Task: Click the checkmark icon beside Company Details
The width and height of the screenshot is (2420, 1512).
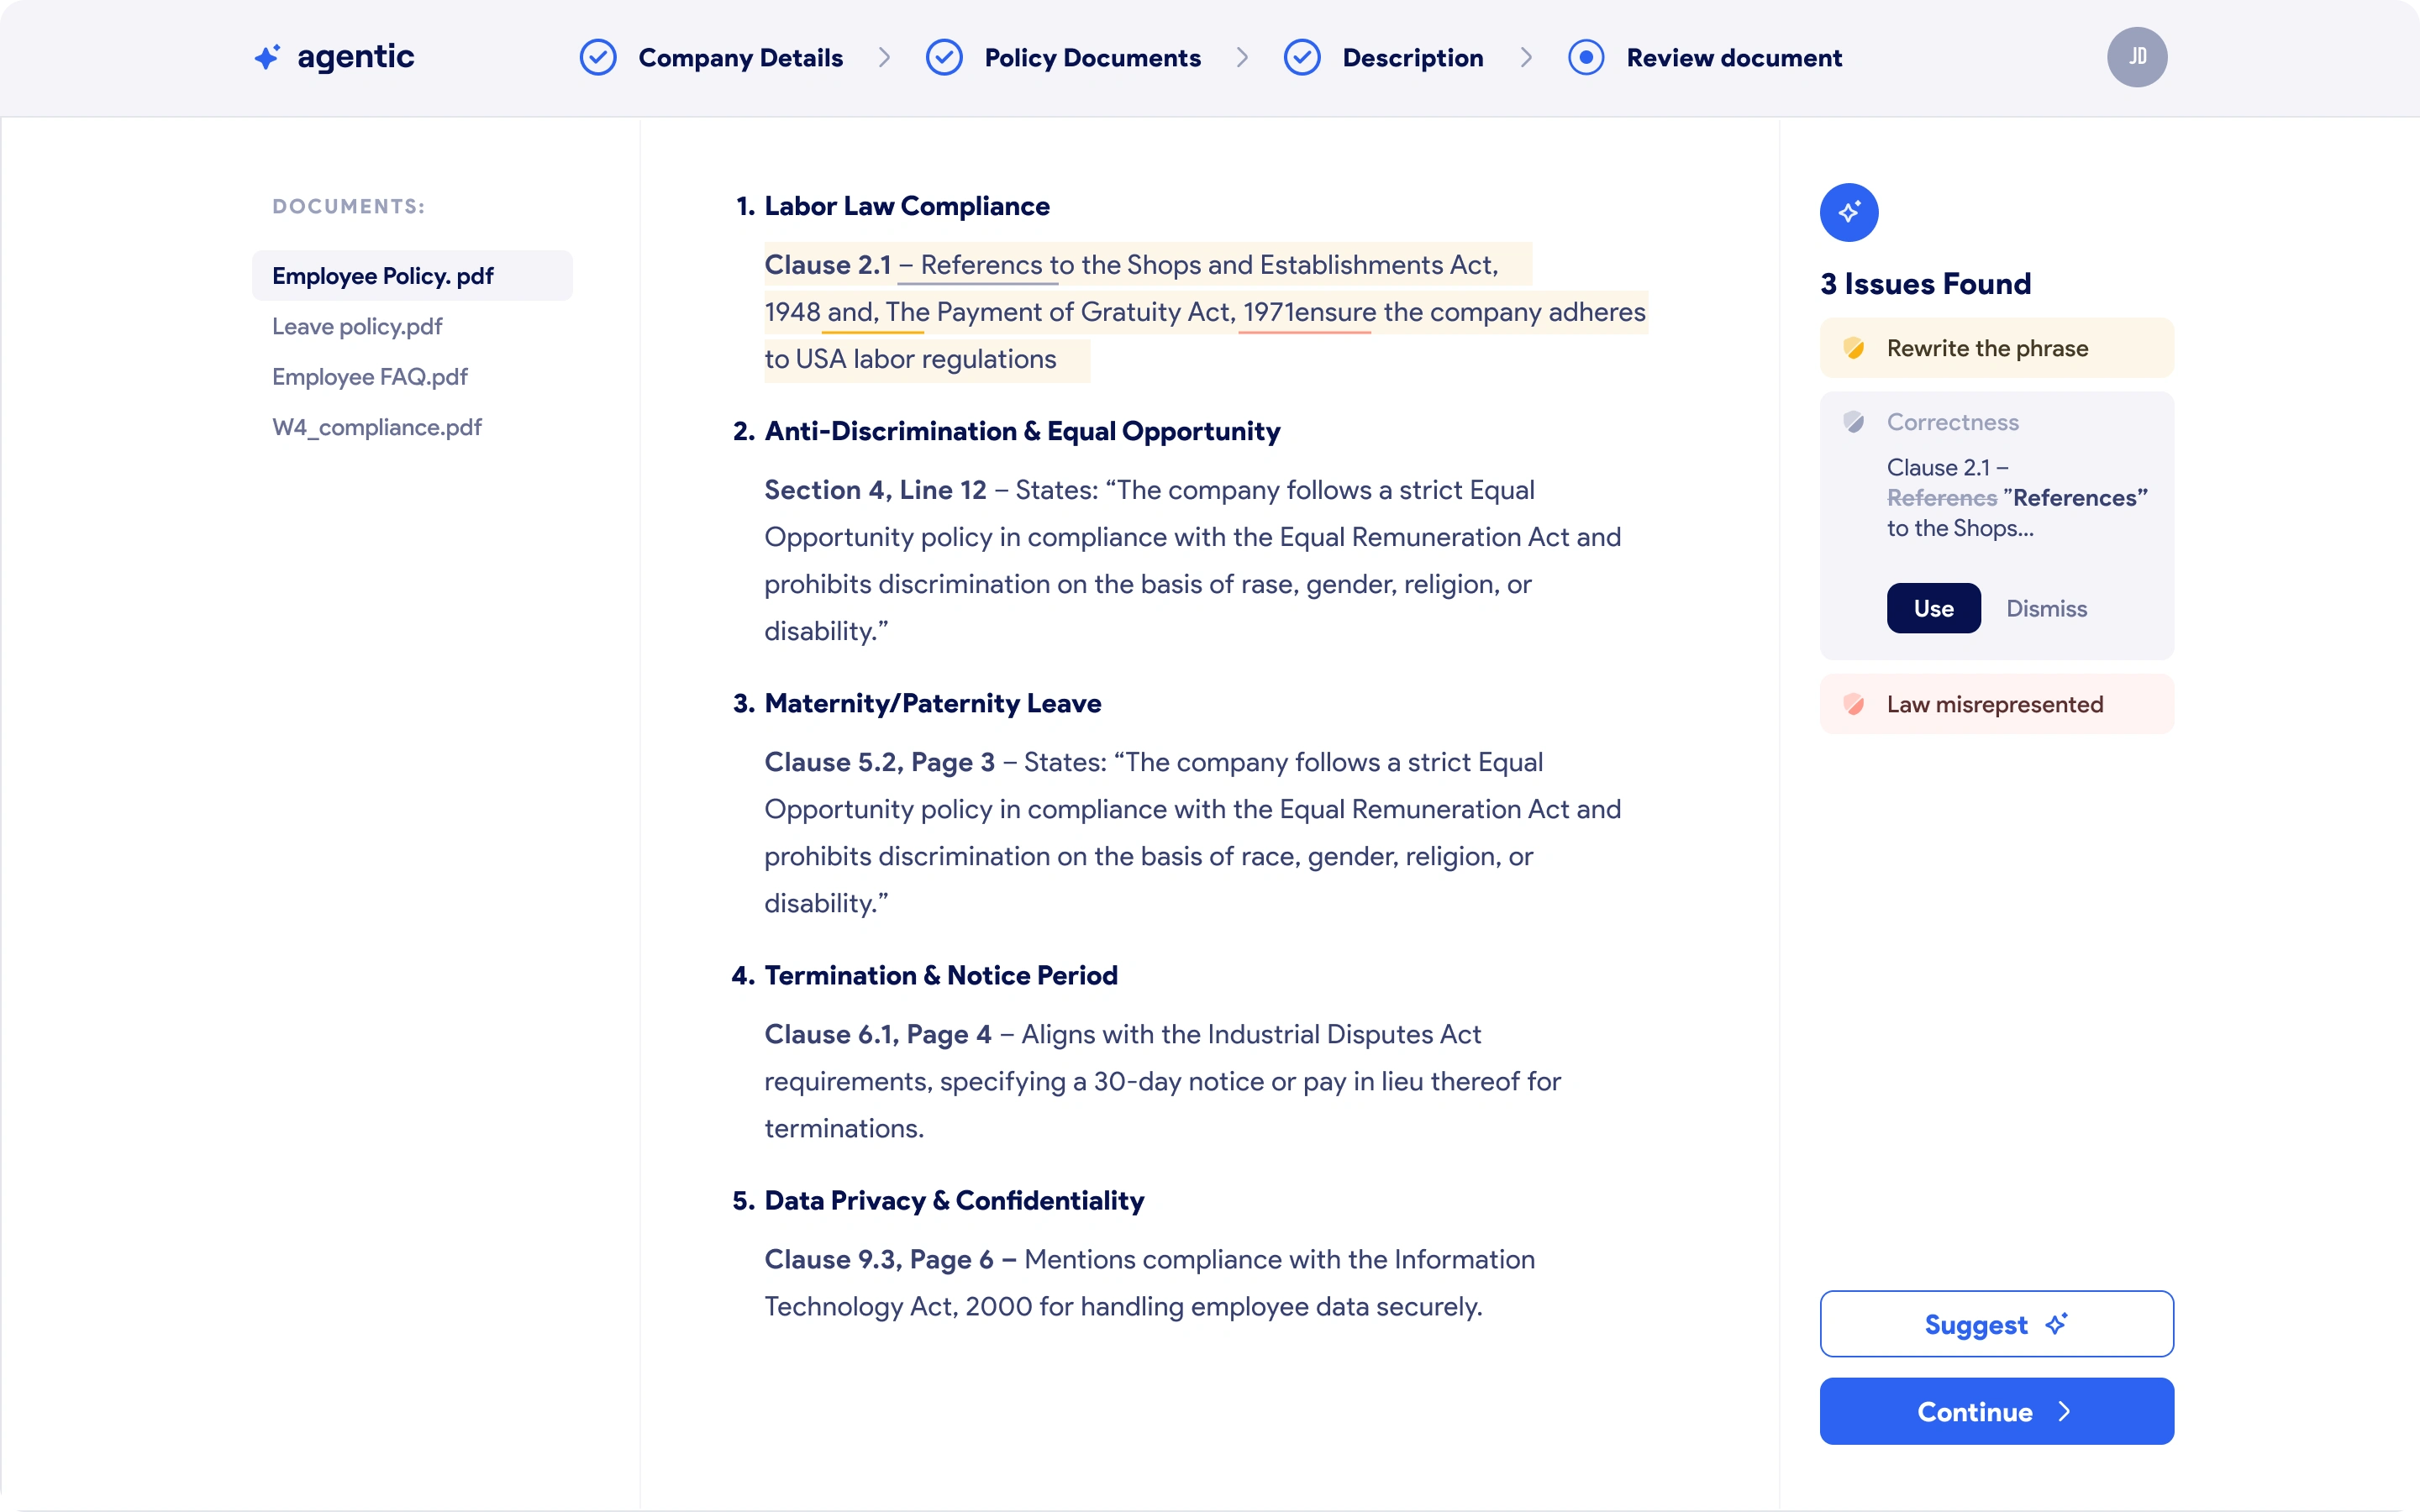Action: 598,58
